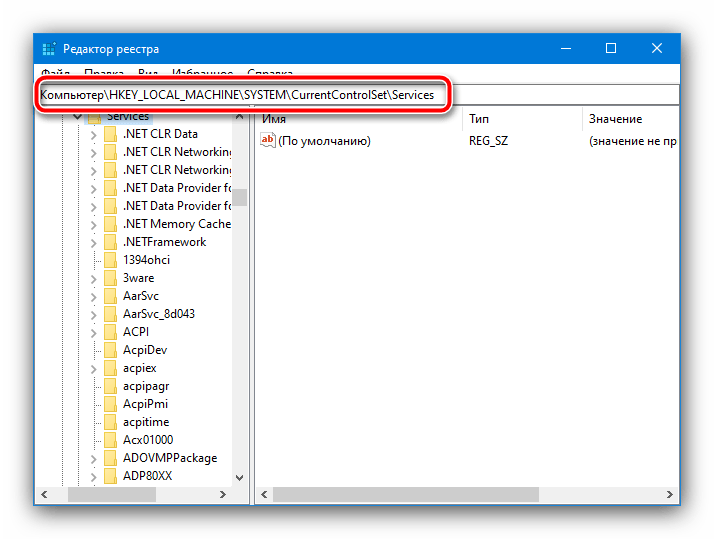Click the ab string value icon
This screenshot has height=539, width=714.
268,140
